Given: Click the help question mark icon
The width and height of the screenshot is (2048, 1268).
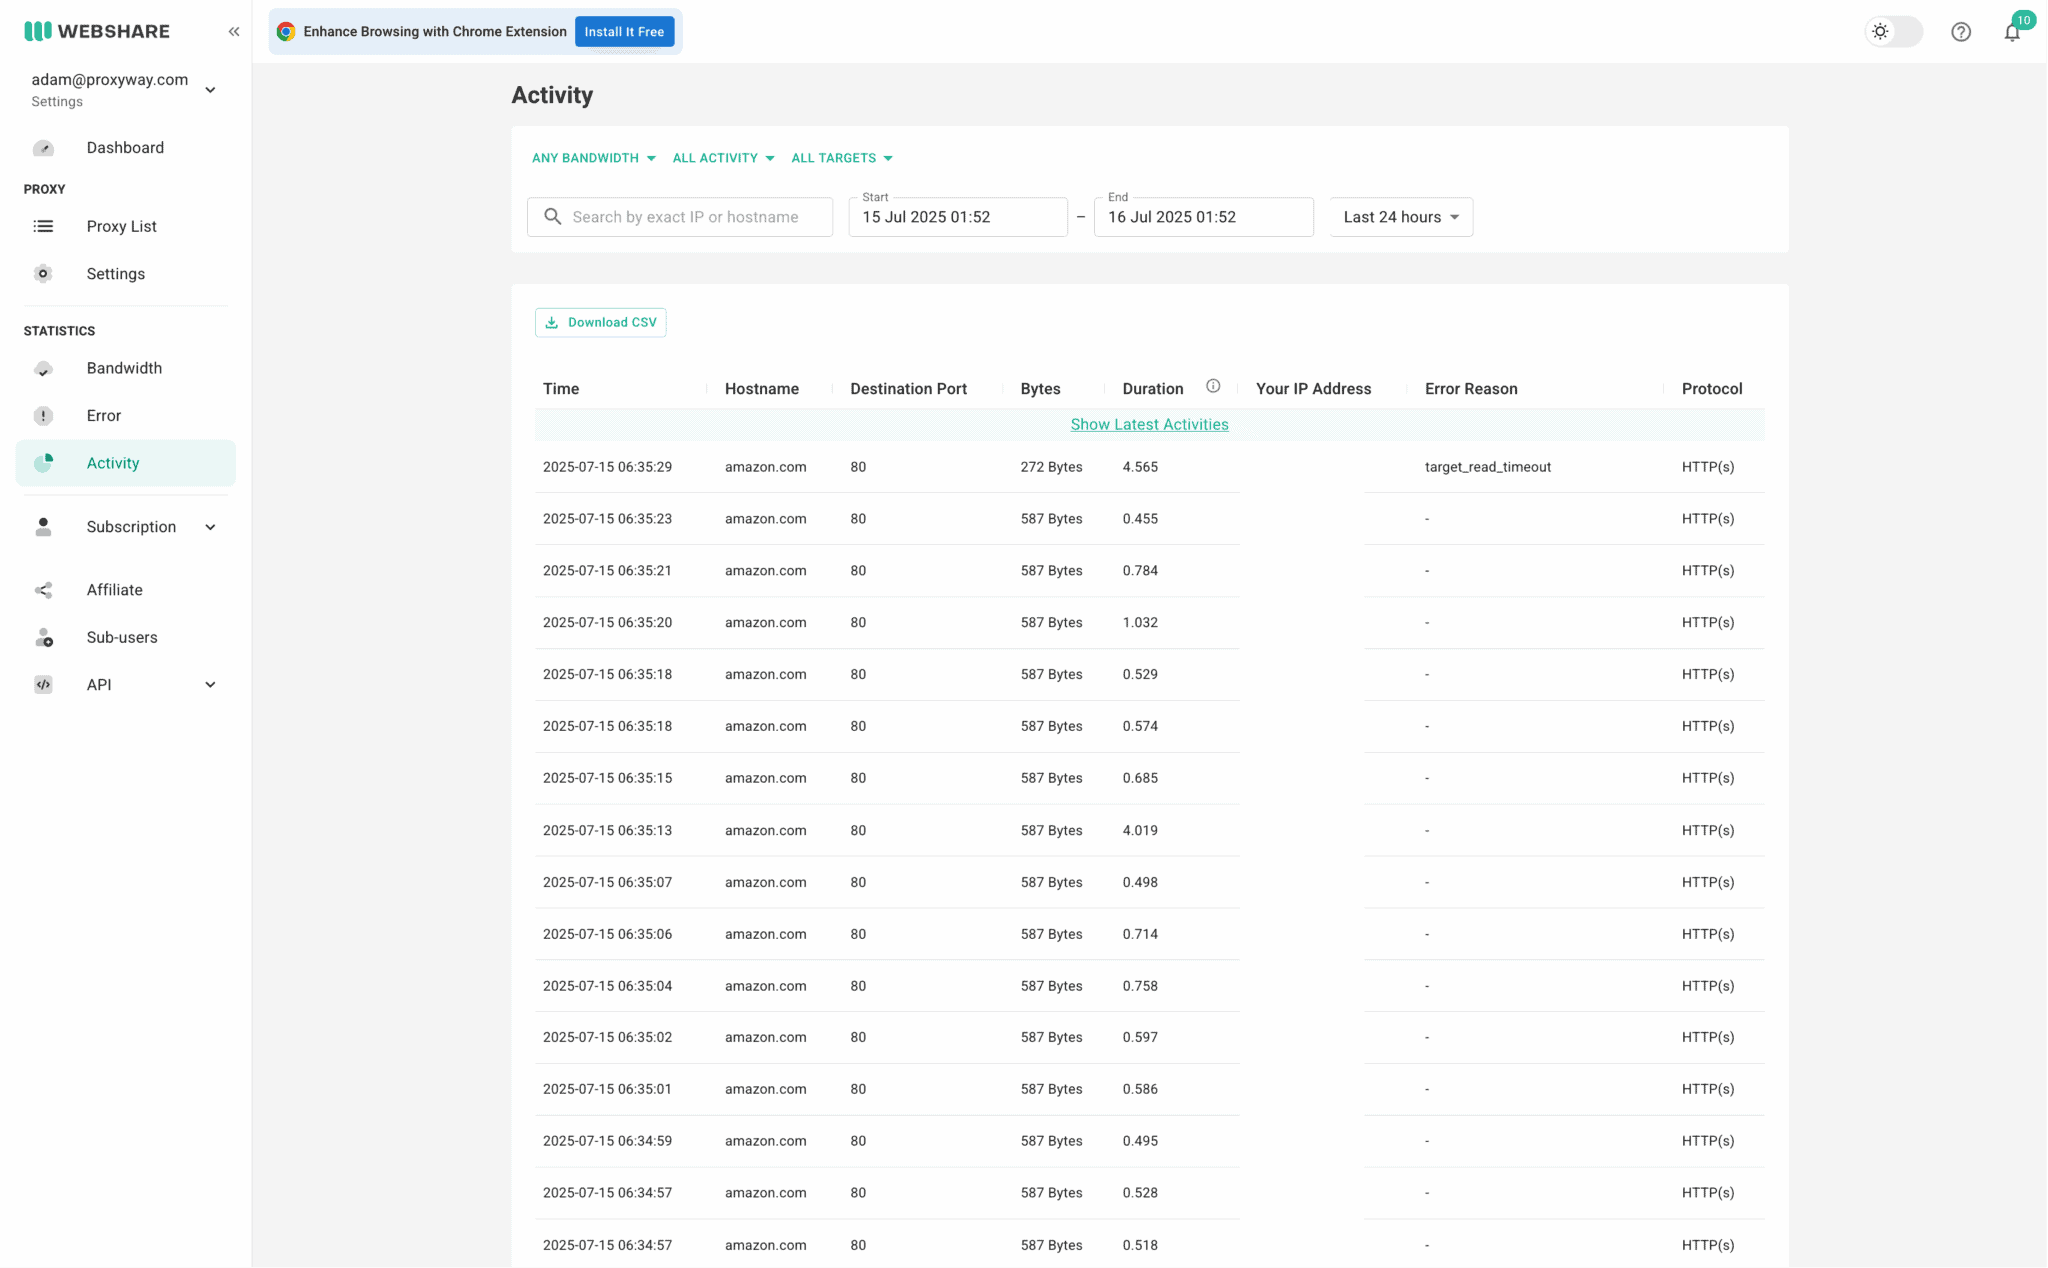Looking at the screenshot, I should point(1961,31).
